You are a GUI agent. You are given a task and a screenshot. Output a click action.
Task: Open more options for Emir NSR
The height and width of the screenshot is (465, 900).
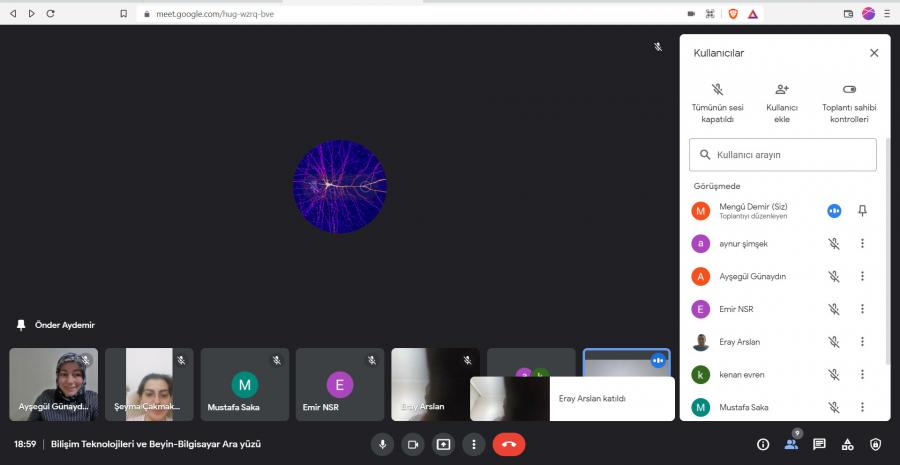point(862,309)
